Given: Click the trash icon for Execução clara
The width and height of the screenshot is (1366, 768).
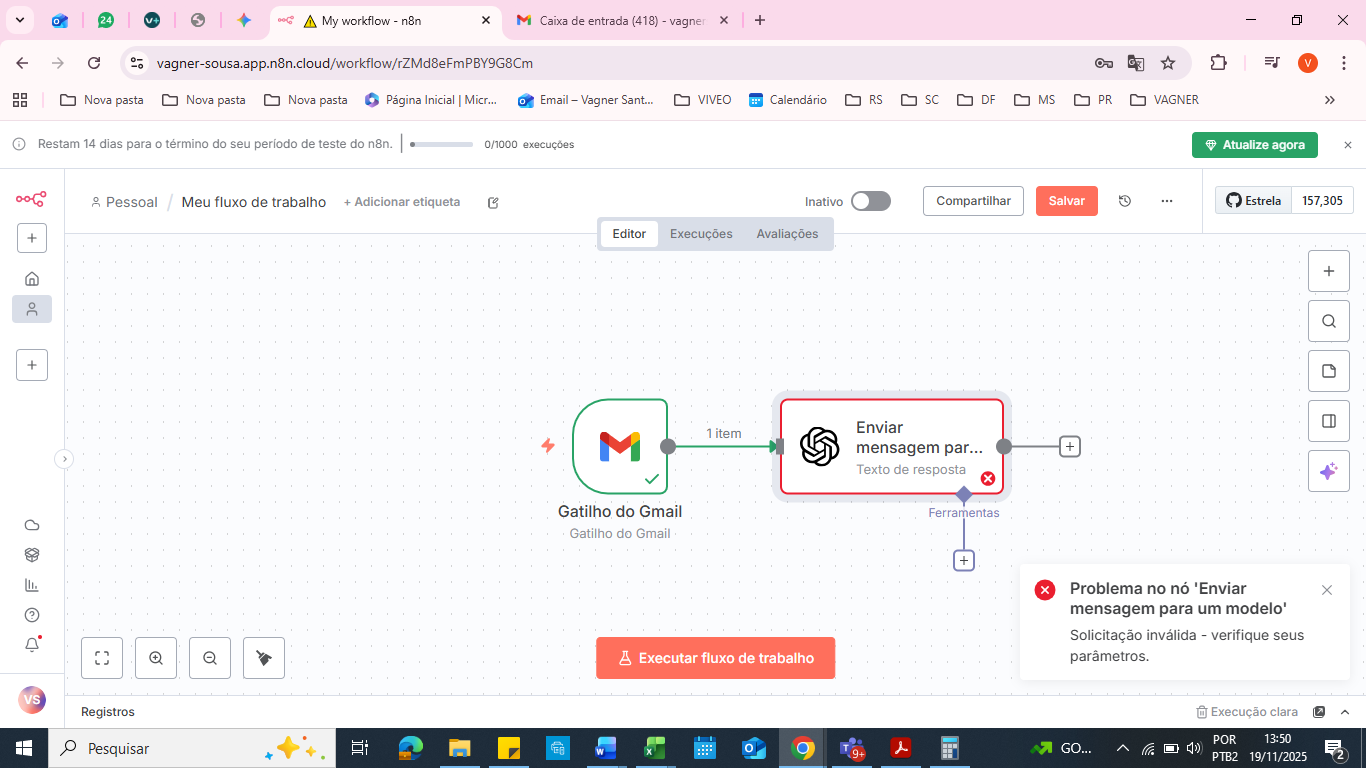Looking at the screenshot, I should (x=1202, y=712).
